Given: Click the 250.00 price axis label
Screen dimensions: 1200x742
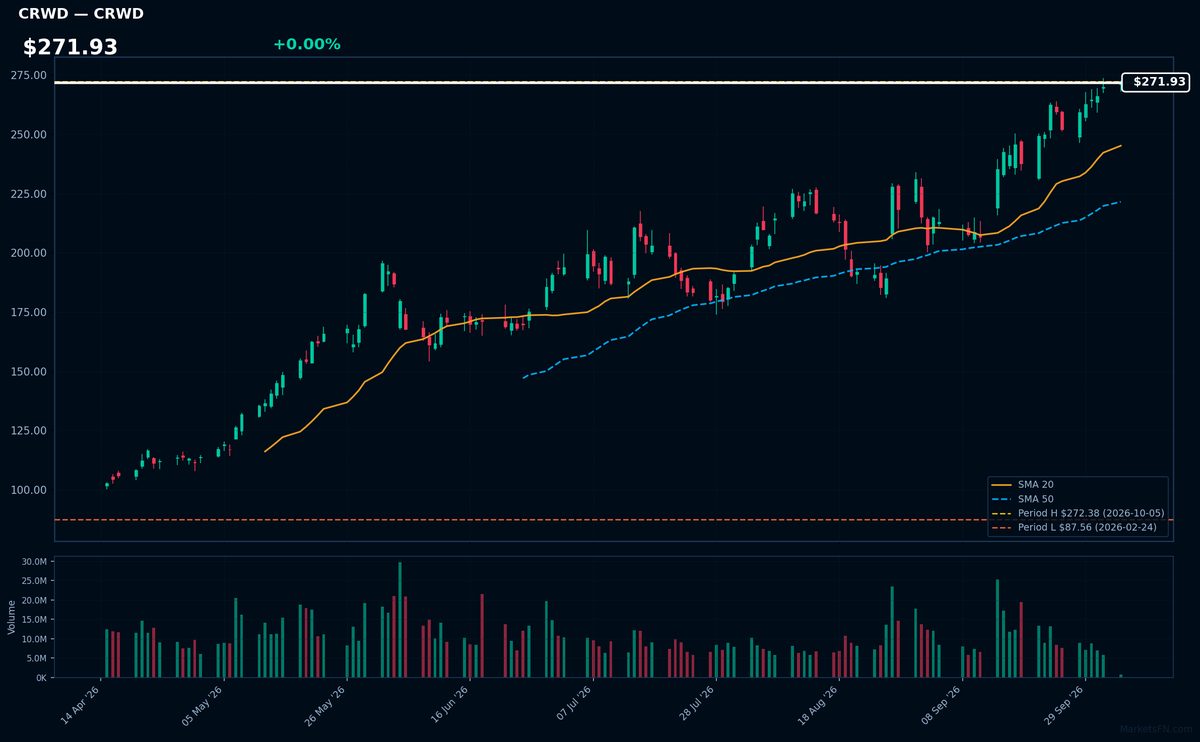Looking at the screenshot, I should coord(29,135).
